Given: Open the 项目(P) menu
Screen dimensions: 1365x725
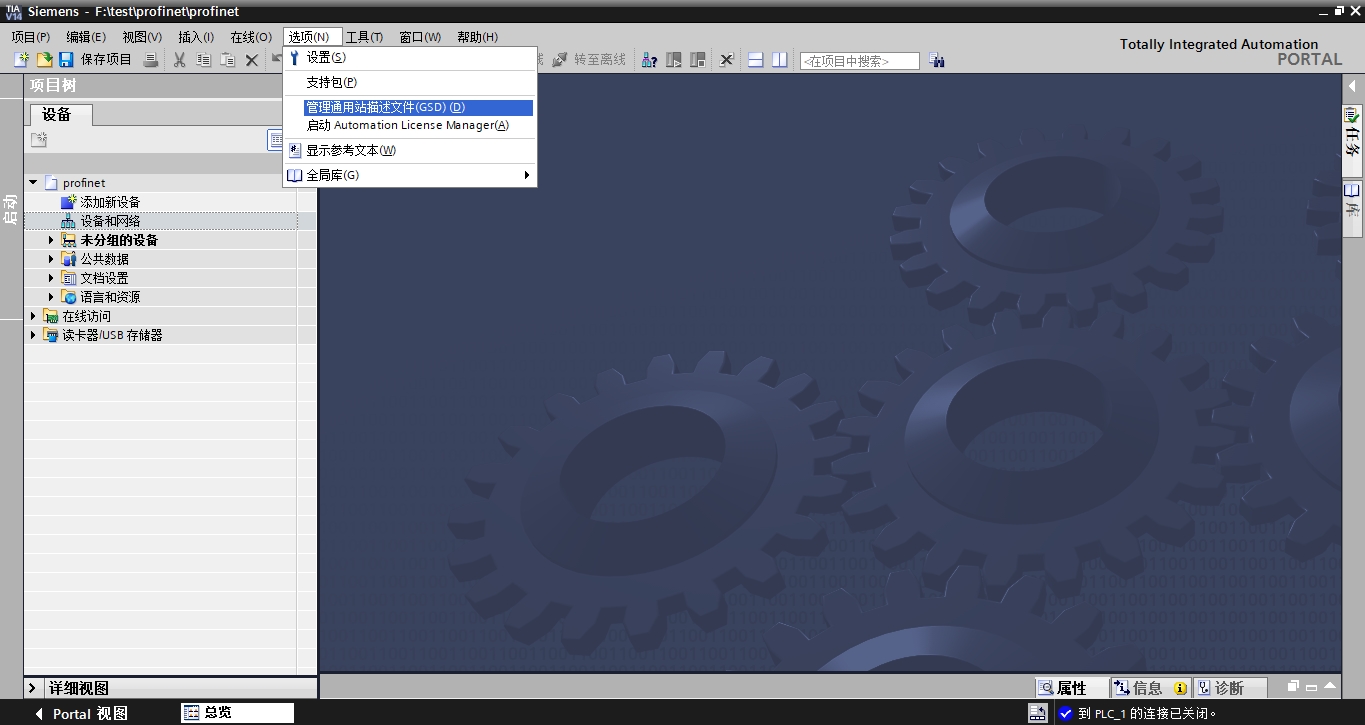Looking at the screenshot, I should (30, 37).
